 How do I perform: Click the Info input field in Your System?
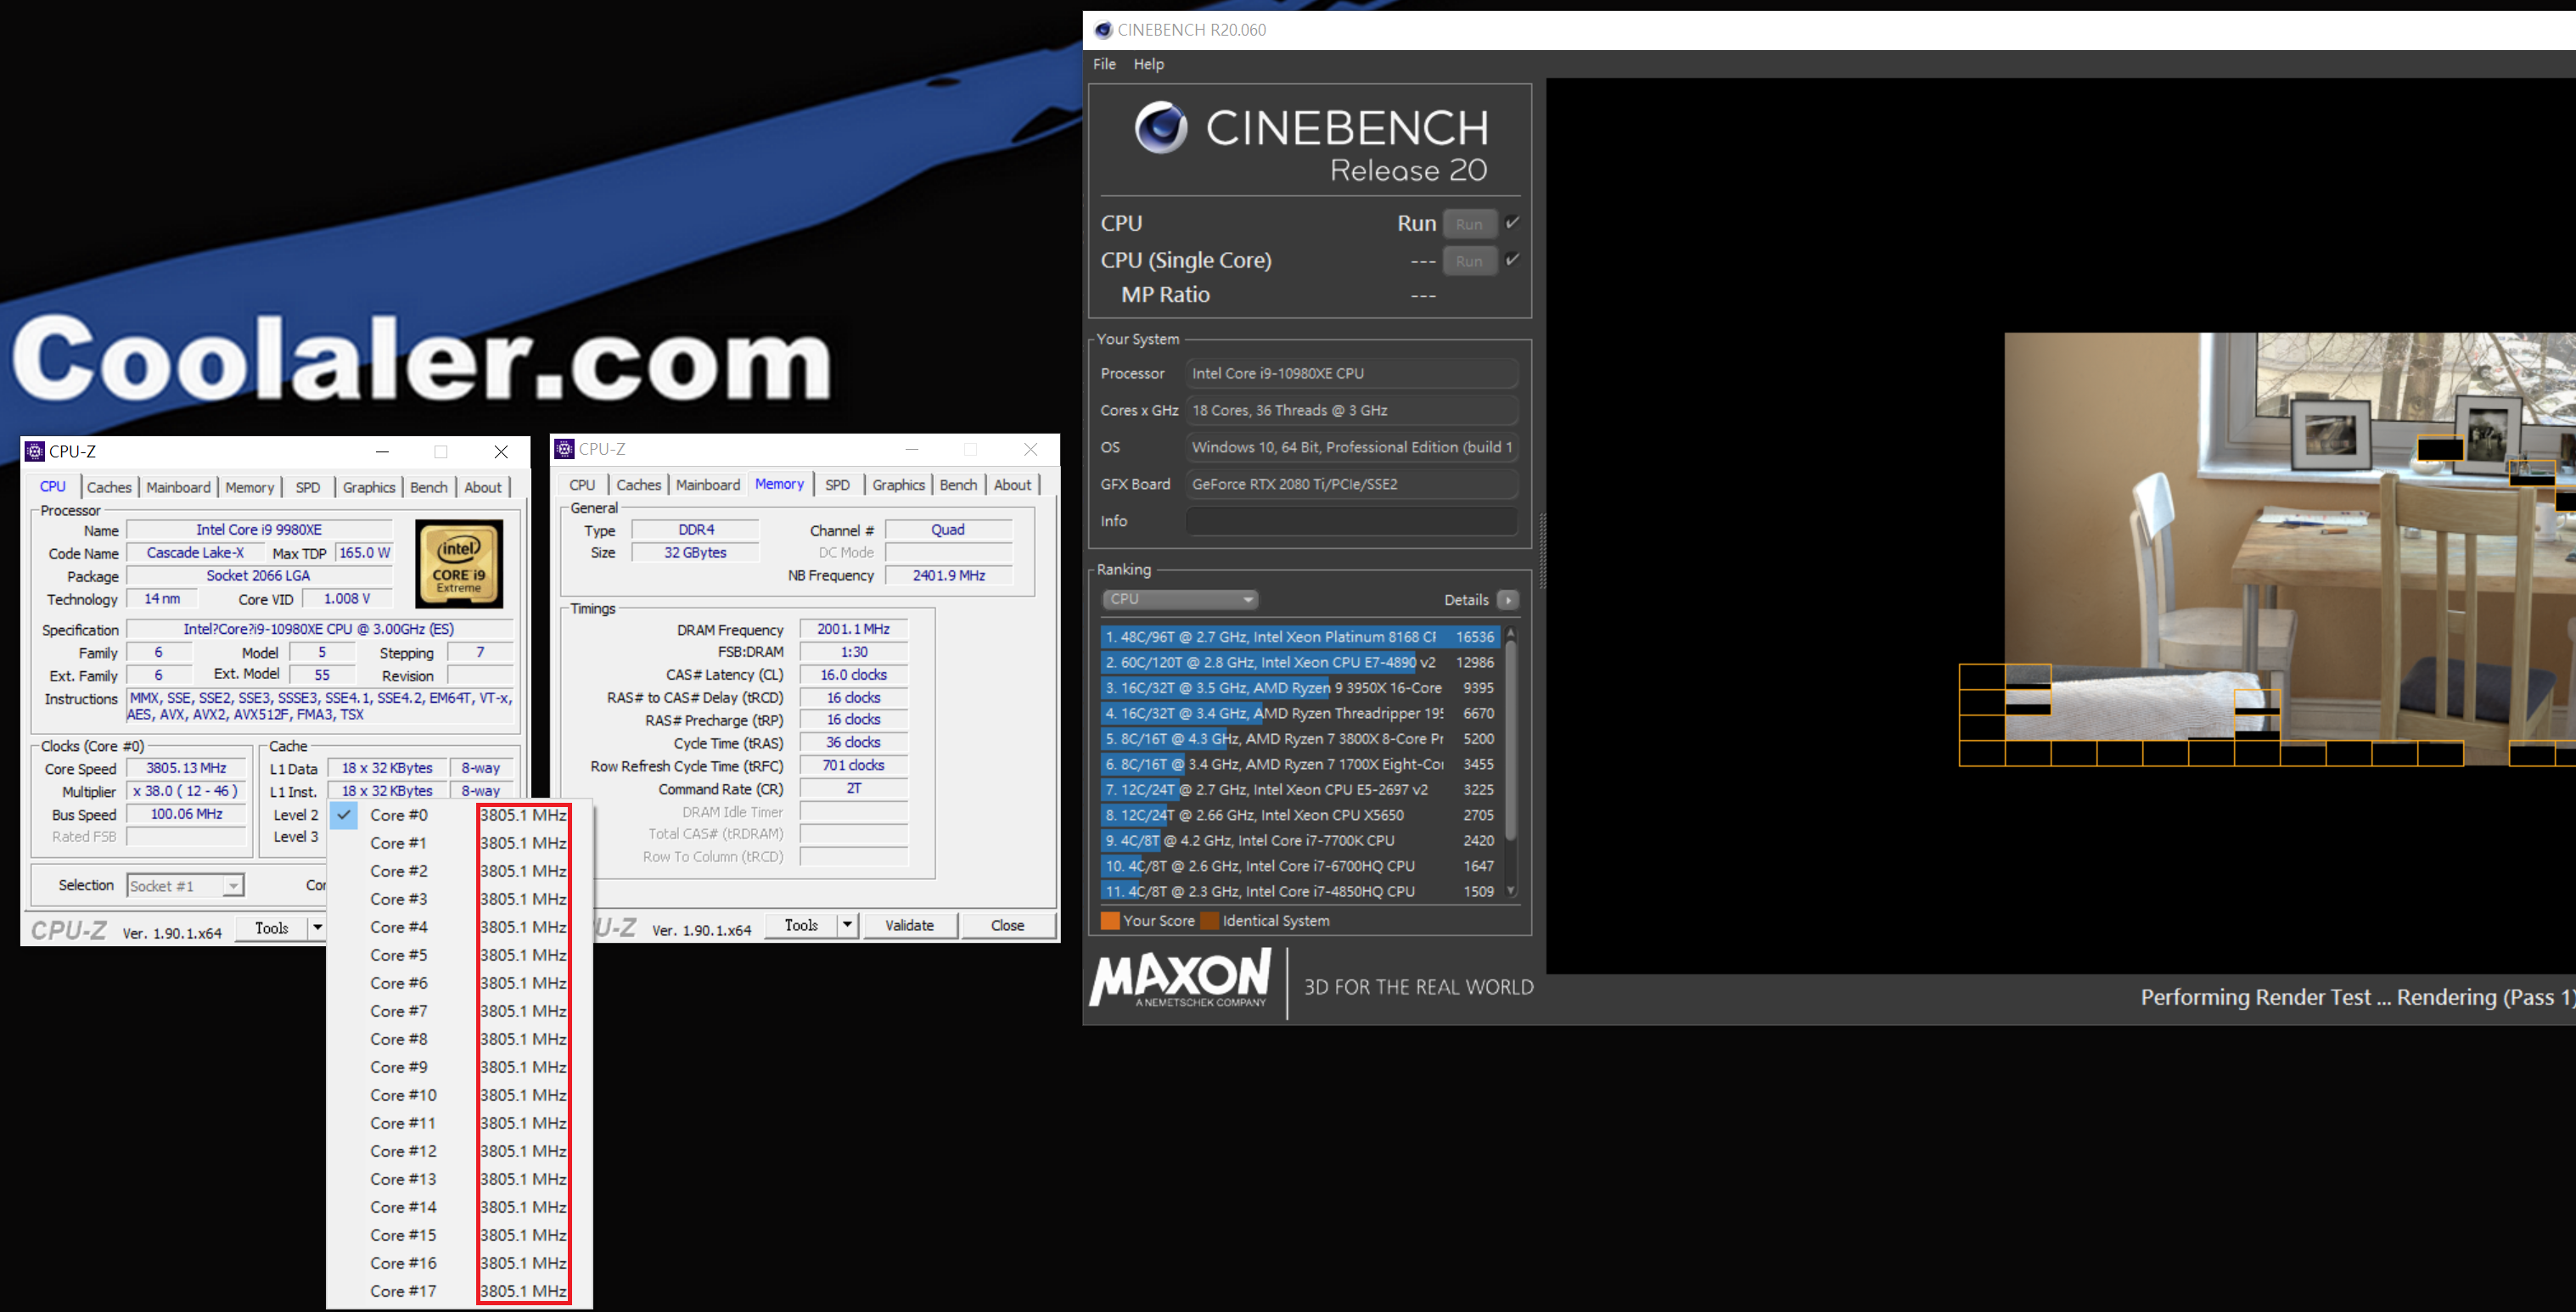[x=1351, y=521]
